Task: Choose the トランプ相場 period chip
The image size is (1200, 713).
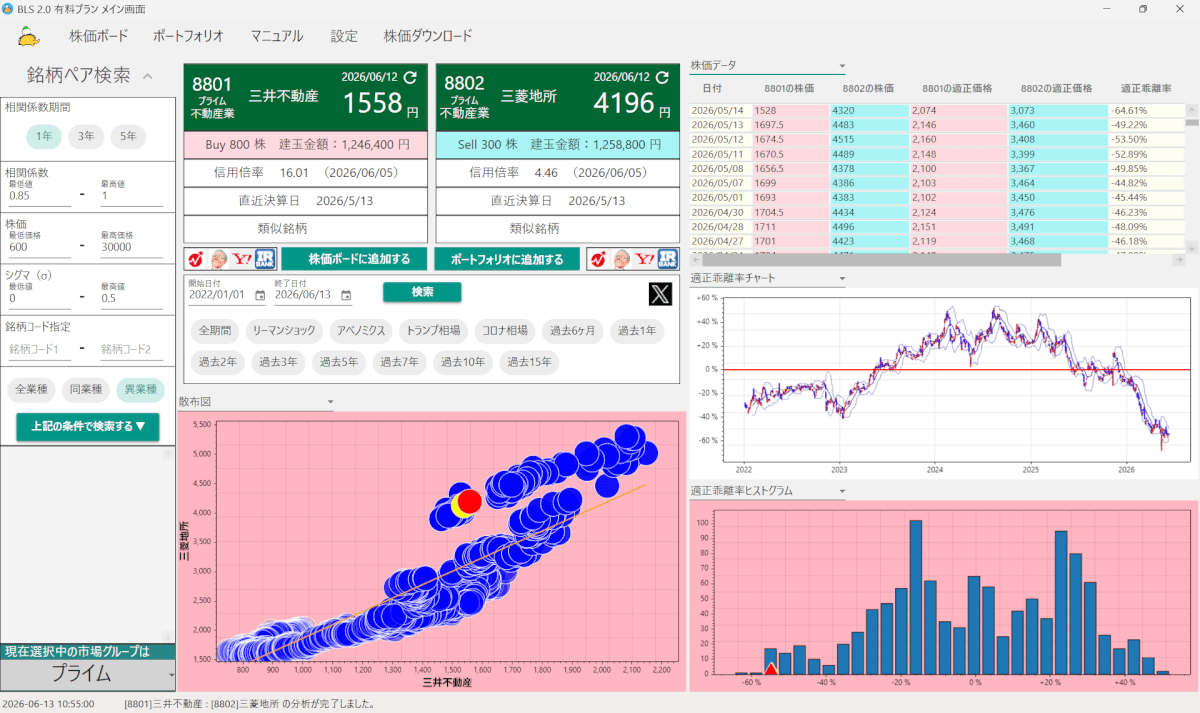Action: coord(432,330)
